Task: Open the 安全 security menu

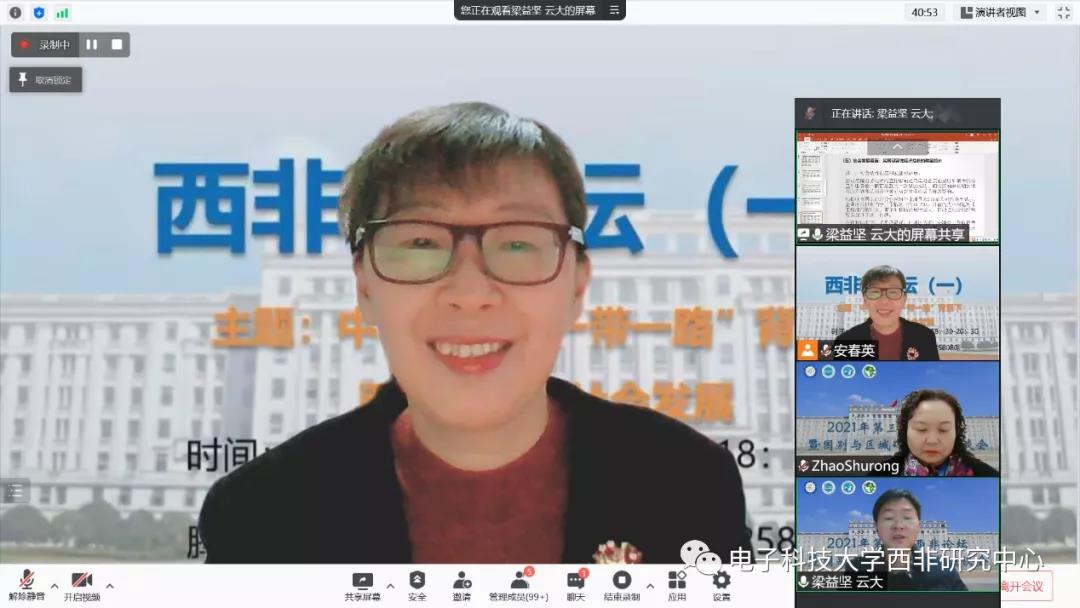Action: click(x=417, y=586)
